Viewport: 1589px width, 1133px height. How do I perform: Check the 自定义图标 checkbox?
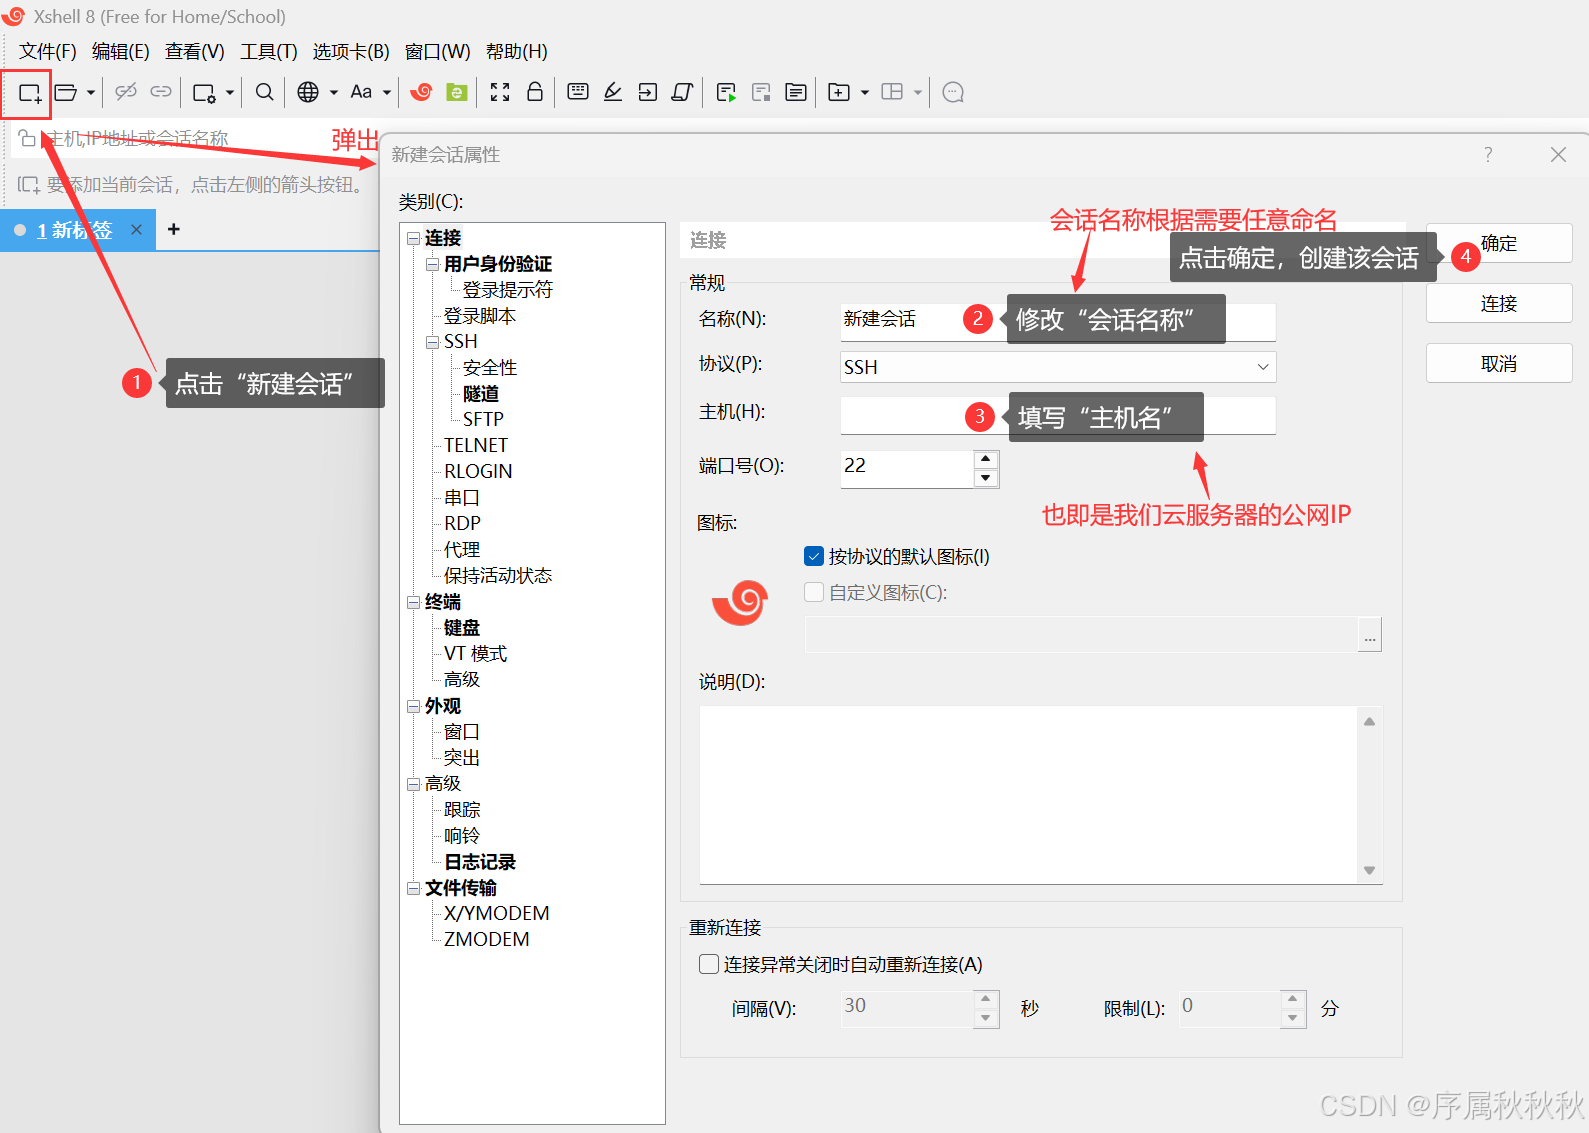coord(814,592)
